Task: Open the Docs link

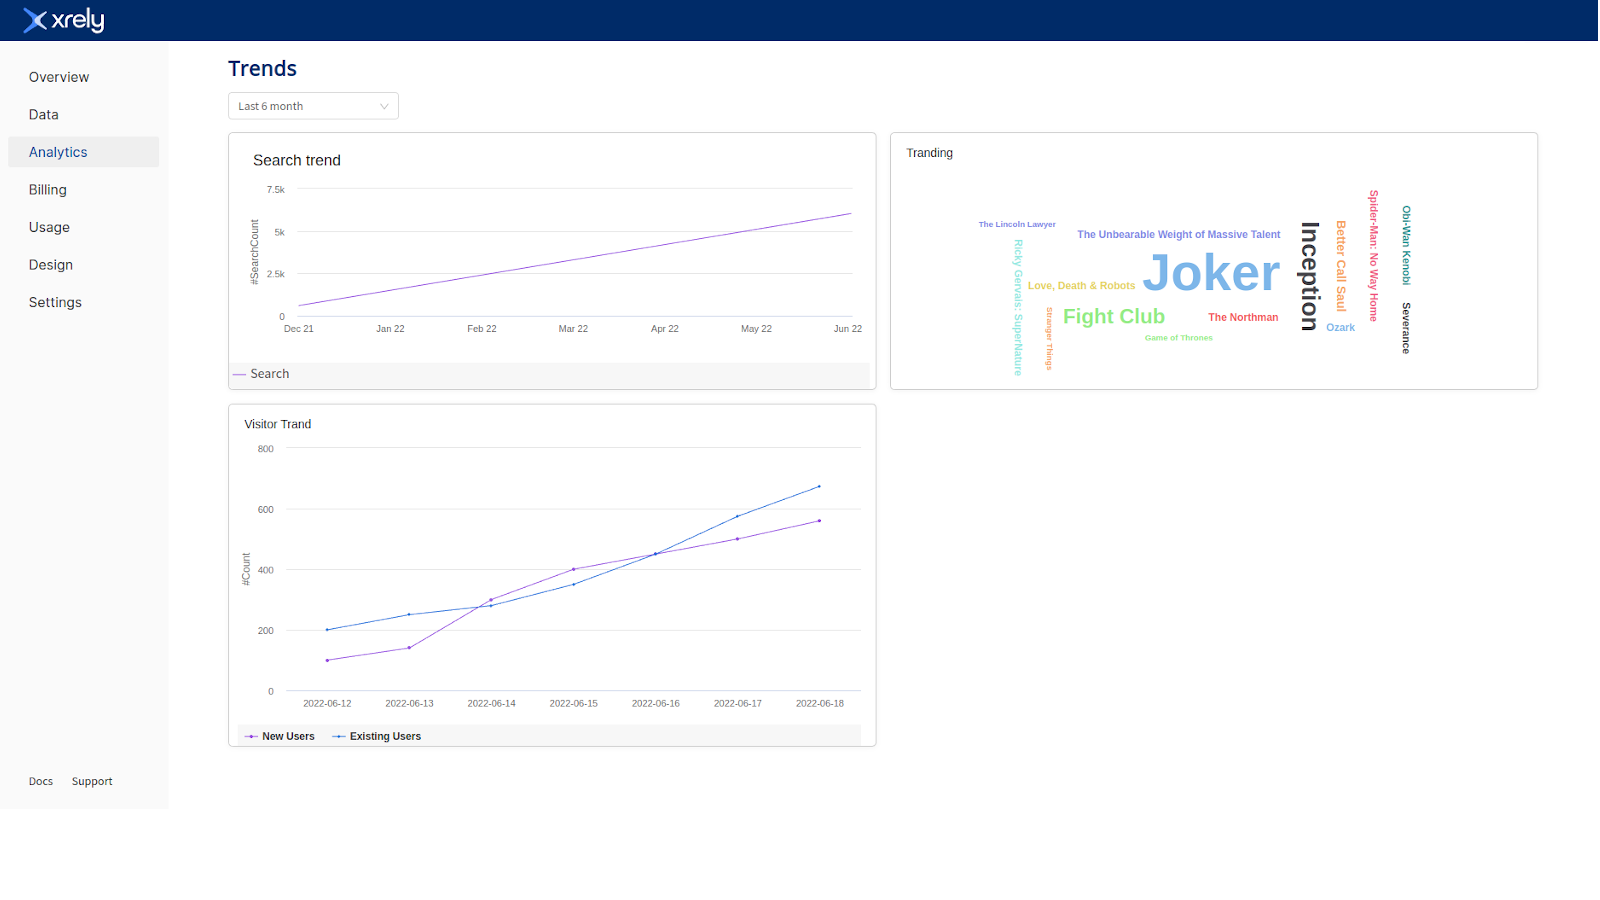Action: pyautogui.click(x=41, y=782)
